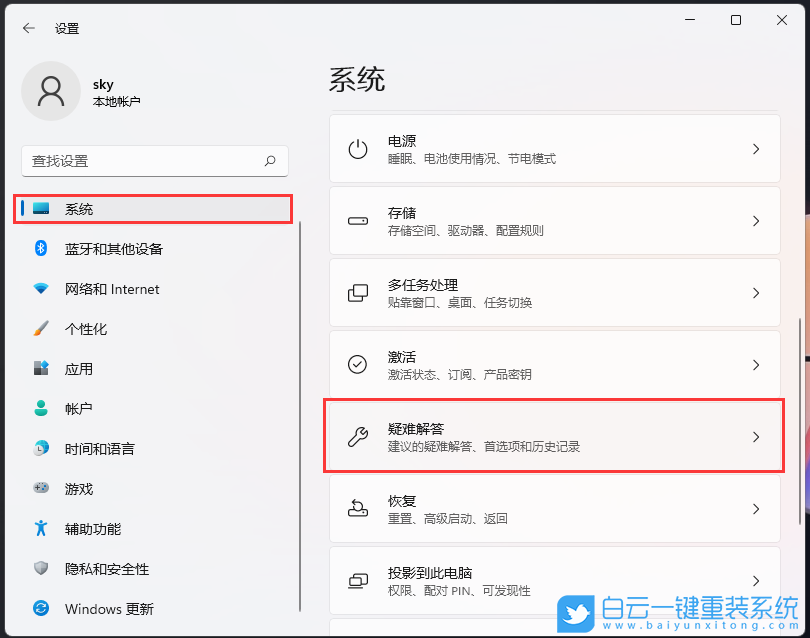
Task: Click the 存储 drive icon
Action: click(357, 220)
